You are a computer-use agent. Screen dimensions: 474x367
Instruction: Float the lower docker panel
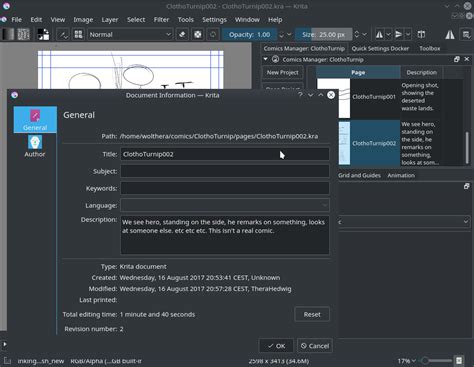[467, 186]
